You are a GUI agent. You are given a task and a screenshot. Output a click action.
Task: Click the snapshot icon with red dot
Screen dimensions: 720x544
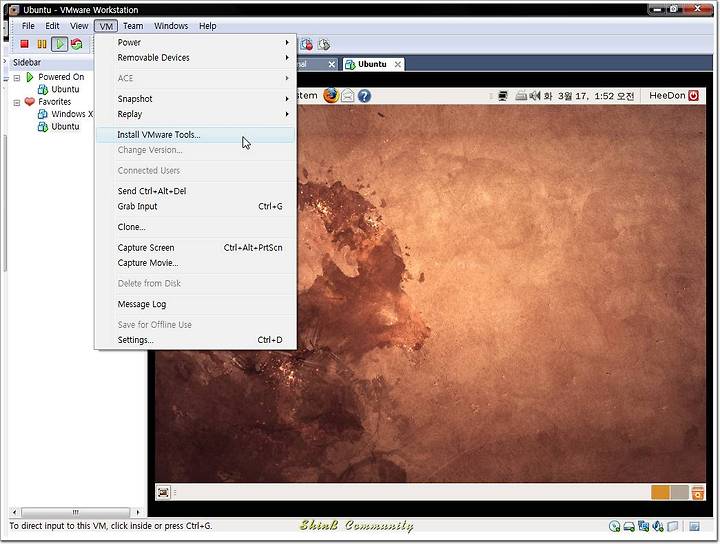click(x=307, y=44)
